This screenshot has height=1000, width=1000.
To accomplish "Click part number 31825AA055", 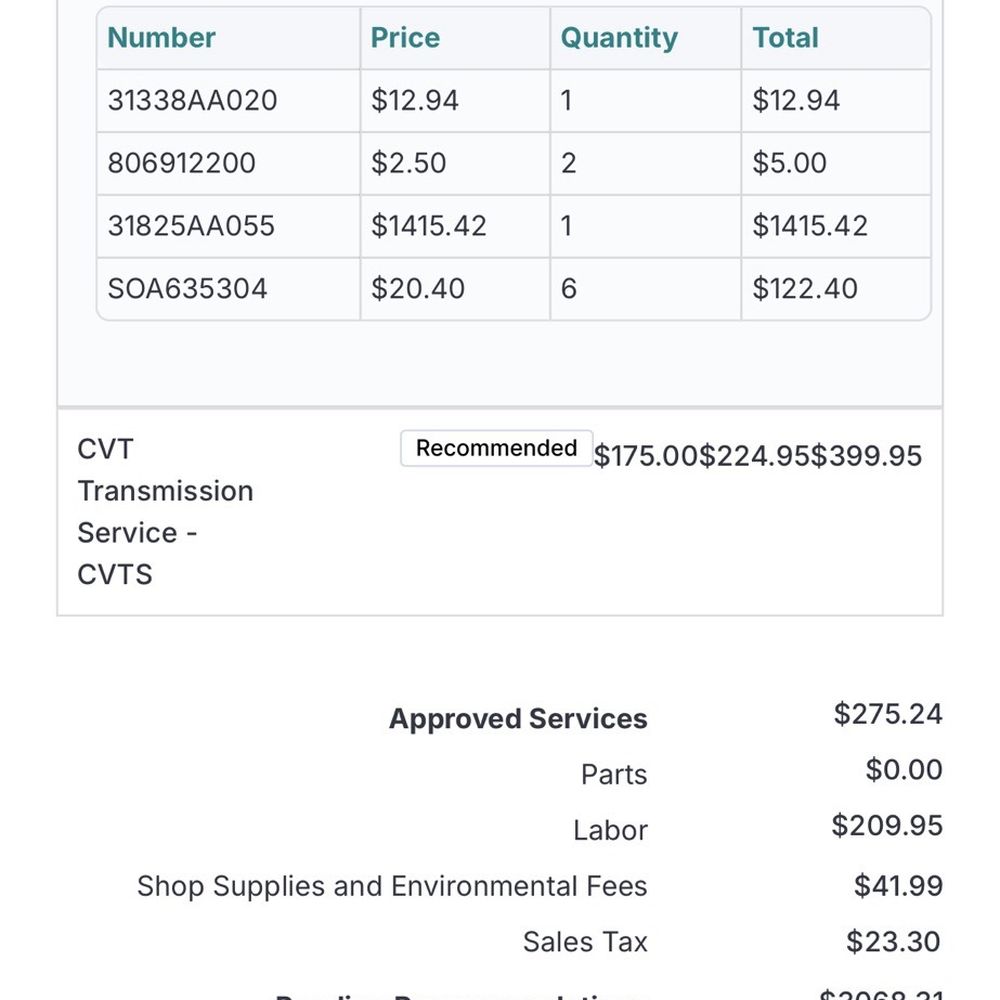I will tap(191, 226).
